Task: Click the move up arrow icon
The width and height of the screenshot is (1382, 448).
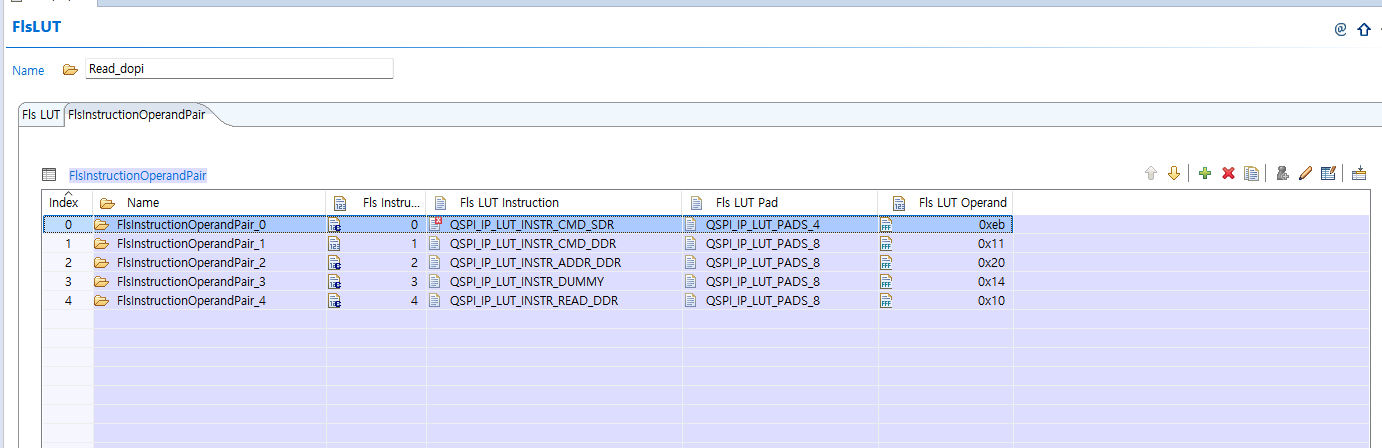Action: coord(1150,173)
